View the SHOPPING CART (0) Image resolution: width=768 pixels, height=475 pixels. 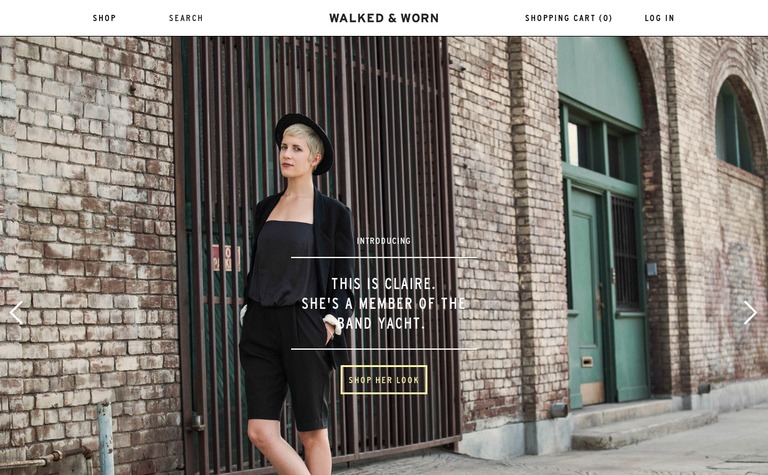(x=569, y=18)
